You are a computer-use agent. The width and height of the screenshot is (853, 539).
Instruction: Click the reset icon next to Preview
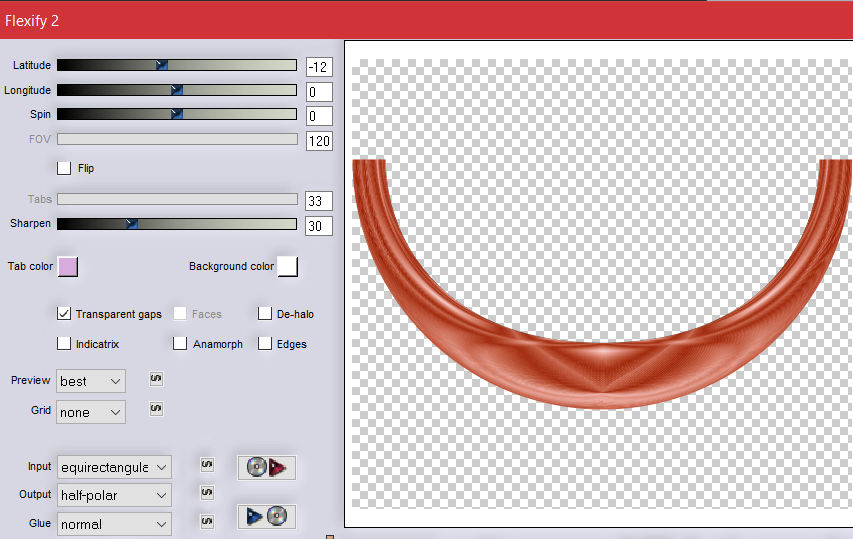156,379
